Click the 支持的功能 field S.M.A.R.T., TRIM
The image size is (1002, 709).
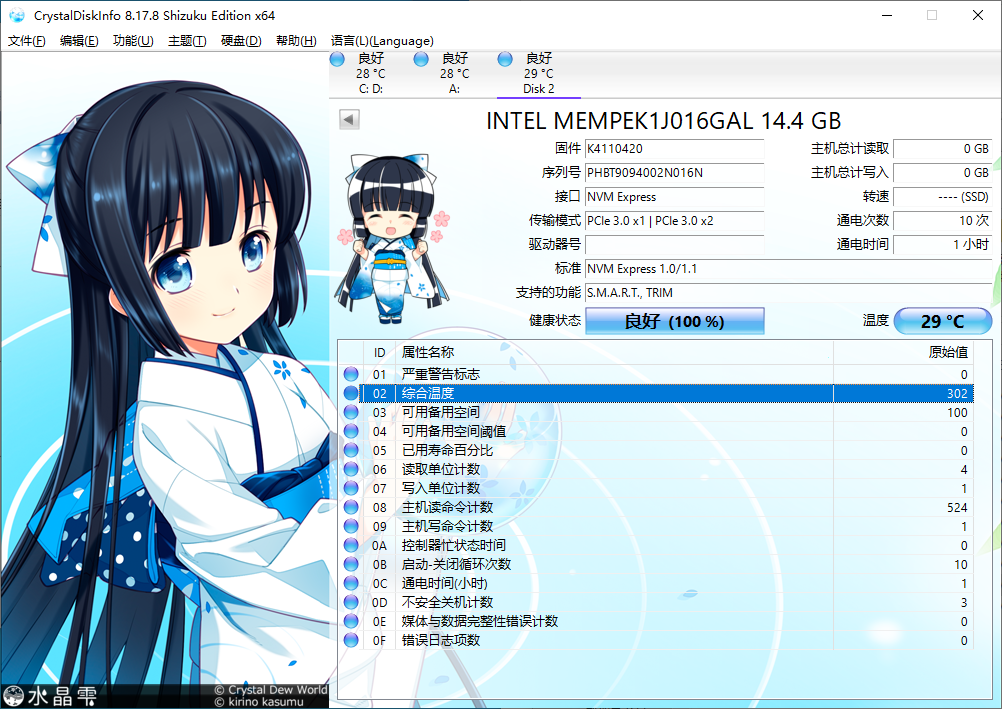(x=788, y=293)
